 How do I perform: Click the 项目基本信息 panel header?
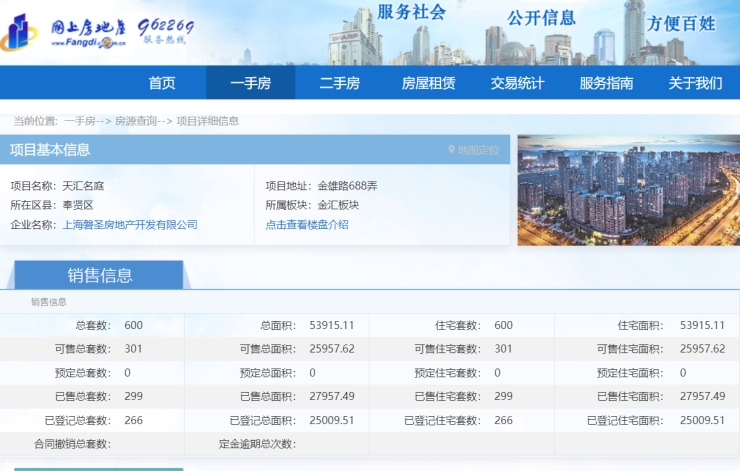pos(50,150)
